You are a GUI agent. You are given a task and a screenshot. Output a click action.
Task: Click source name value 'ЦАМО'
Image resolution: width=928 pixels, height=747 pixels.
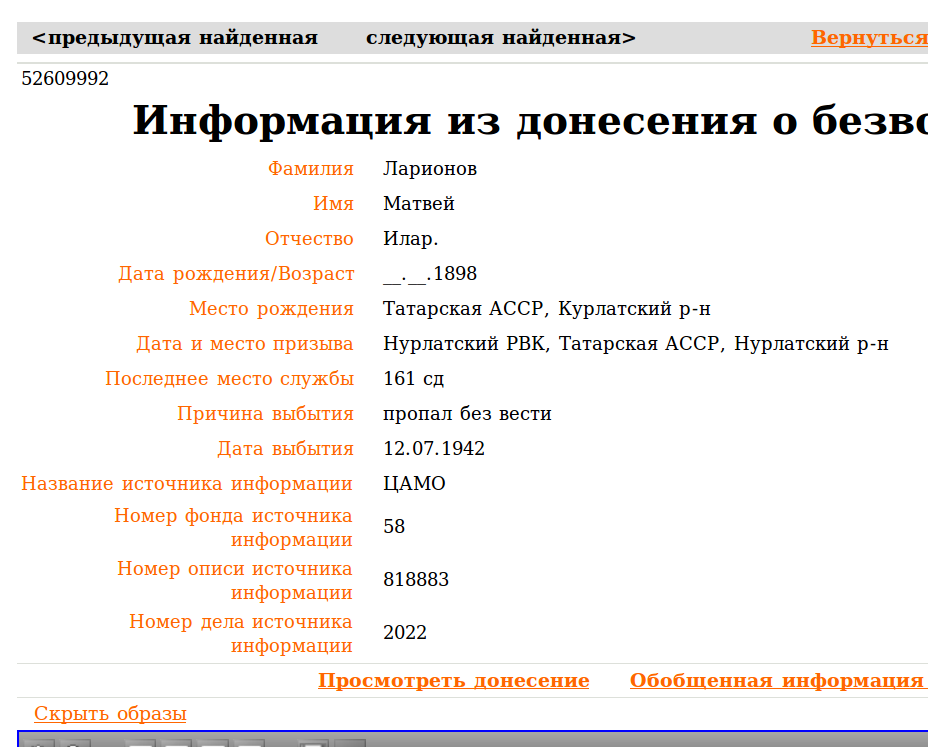point(414,484)
